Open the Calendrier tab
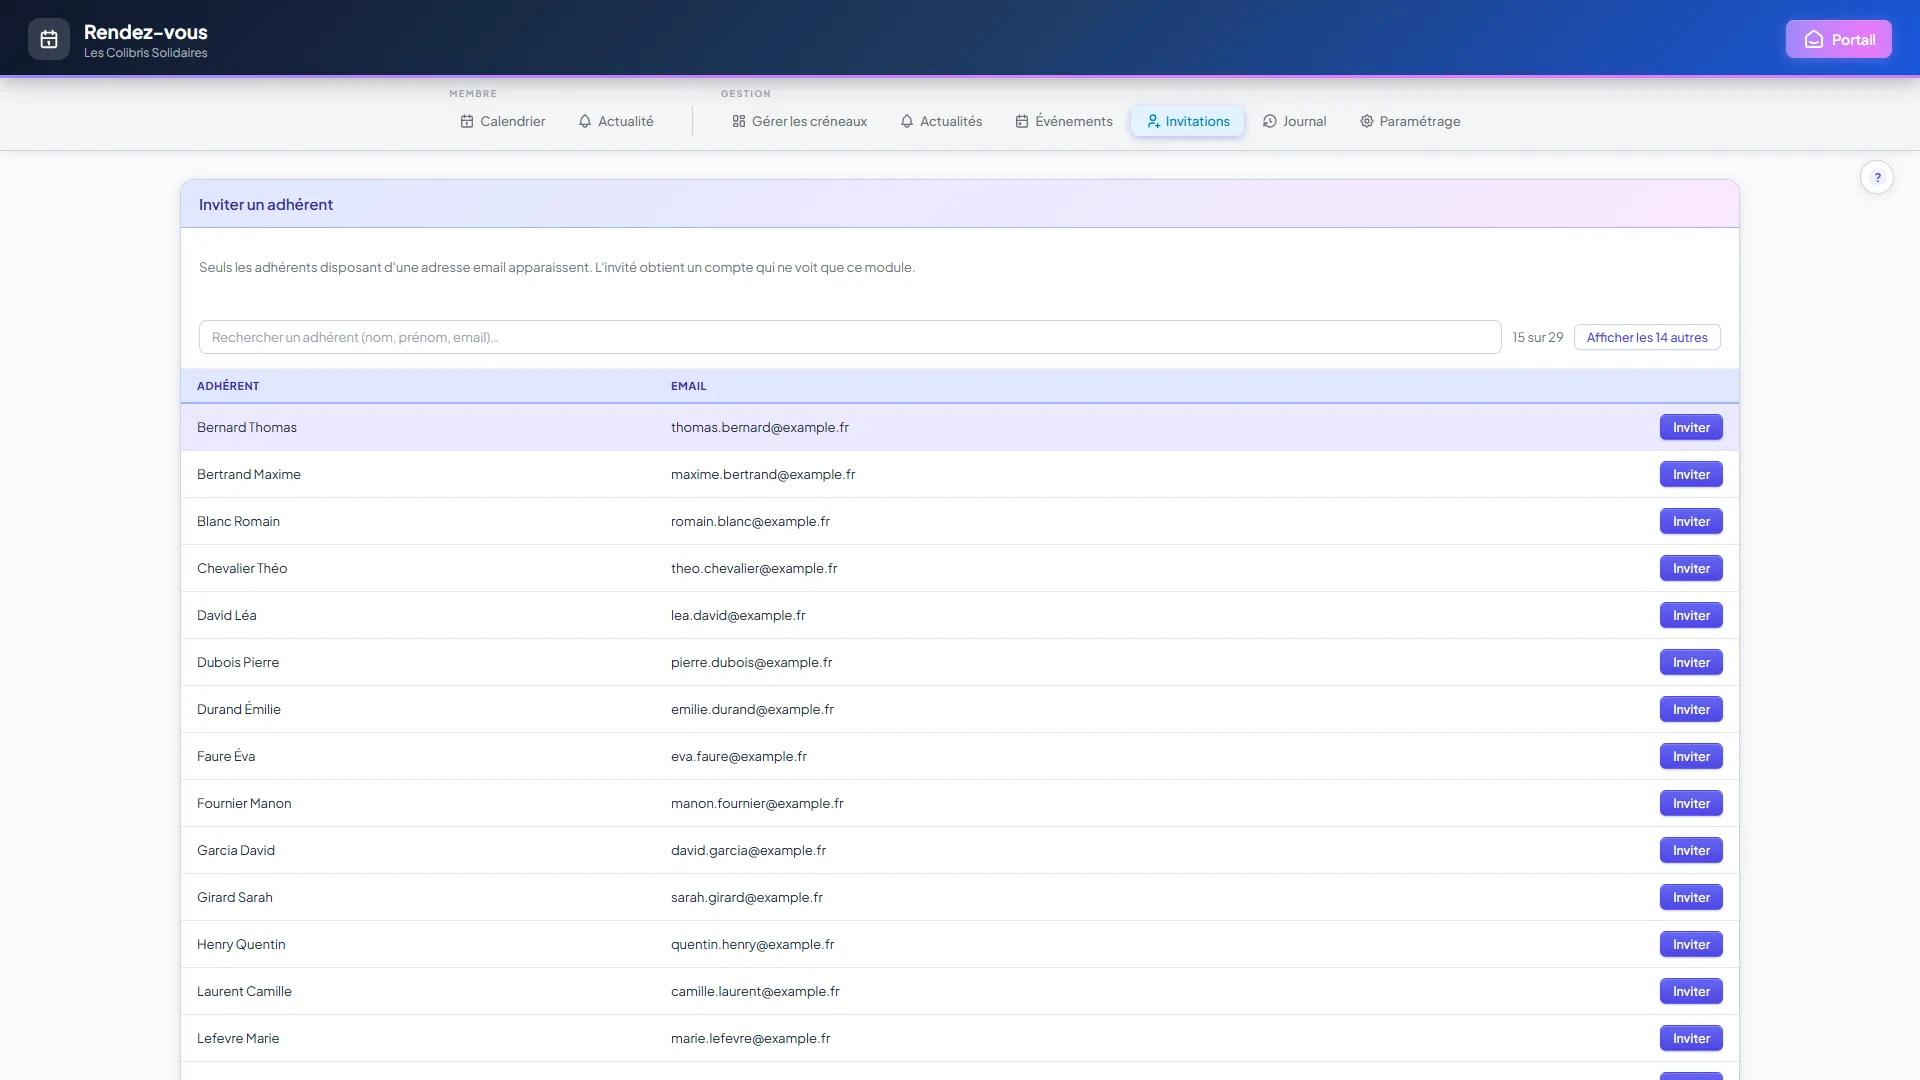Screen dimensions: 1920x1080 pos(503,121)
